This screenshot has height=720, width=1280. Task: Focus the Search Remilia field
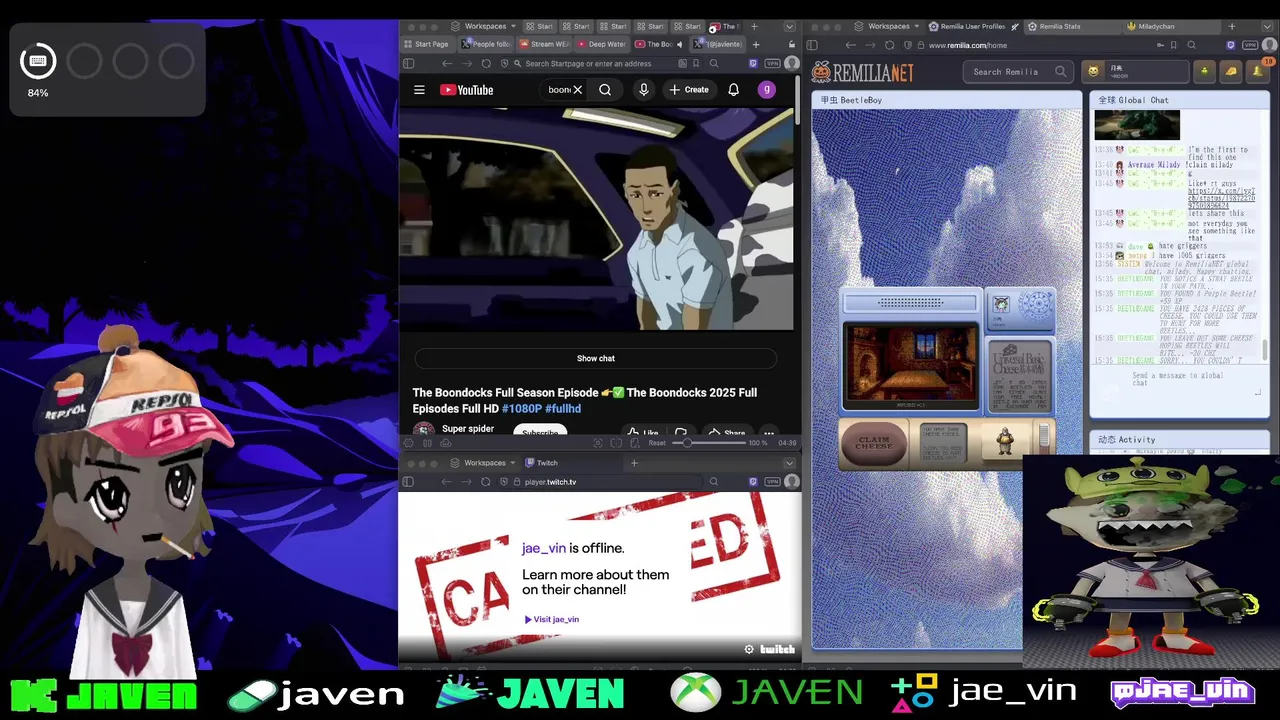click(x=1019, y=71)
